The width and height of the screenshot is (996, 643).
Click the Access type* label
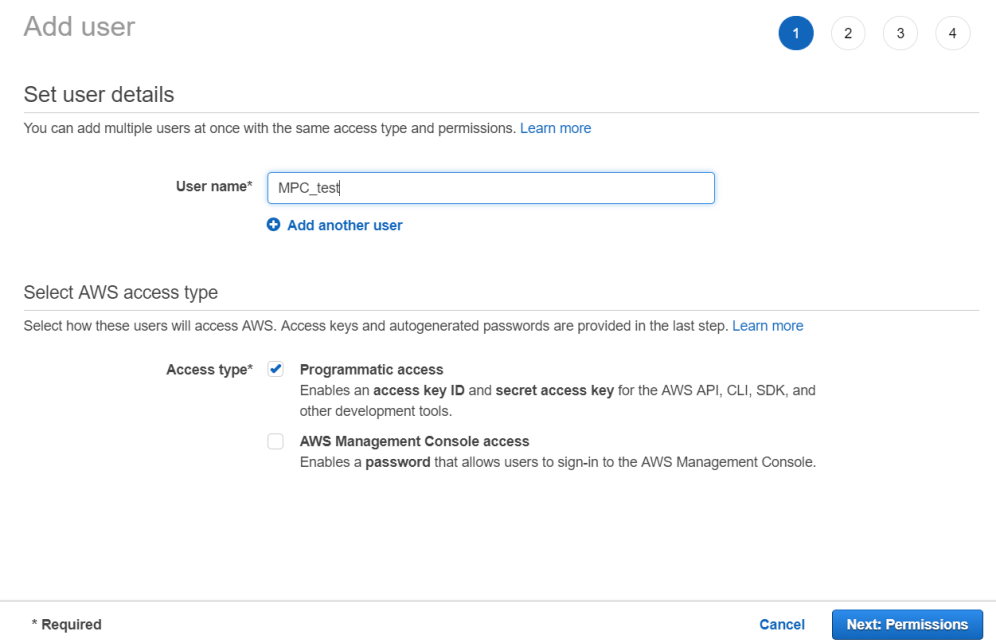tap(210, 370)
